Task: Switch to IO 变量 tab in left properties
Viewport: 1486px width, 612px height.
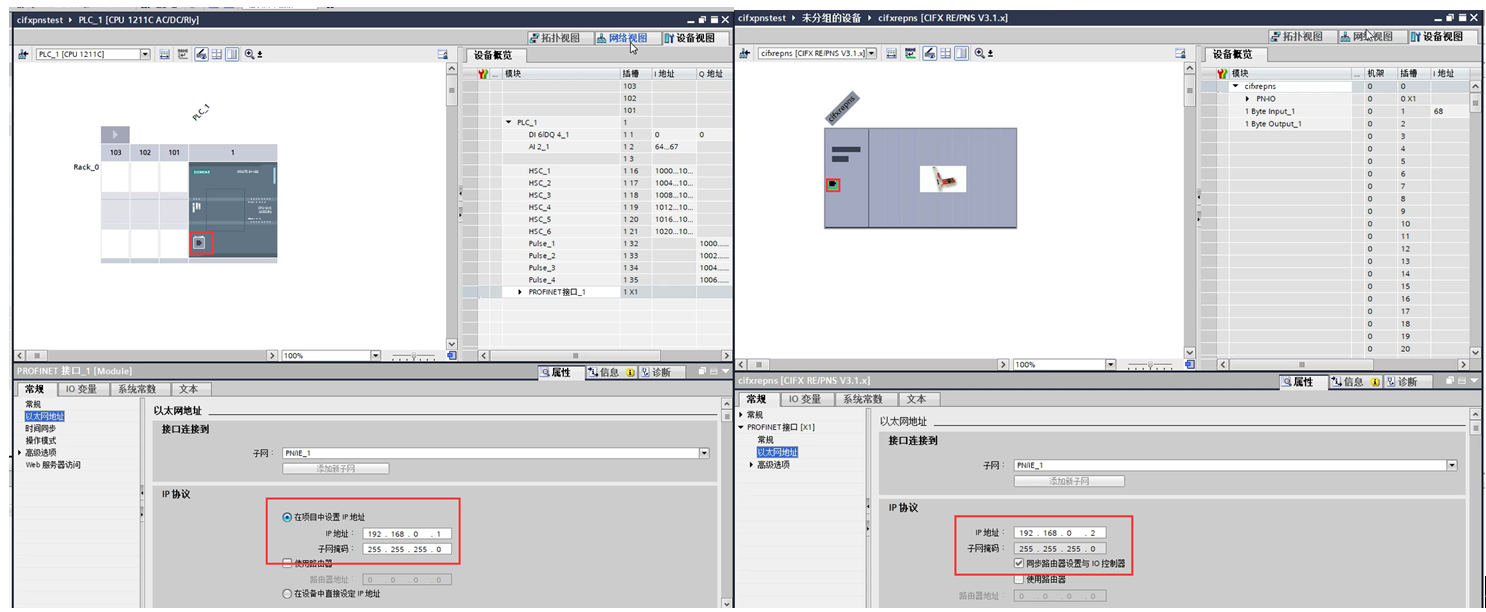Action: pos(82,389)
